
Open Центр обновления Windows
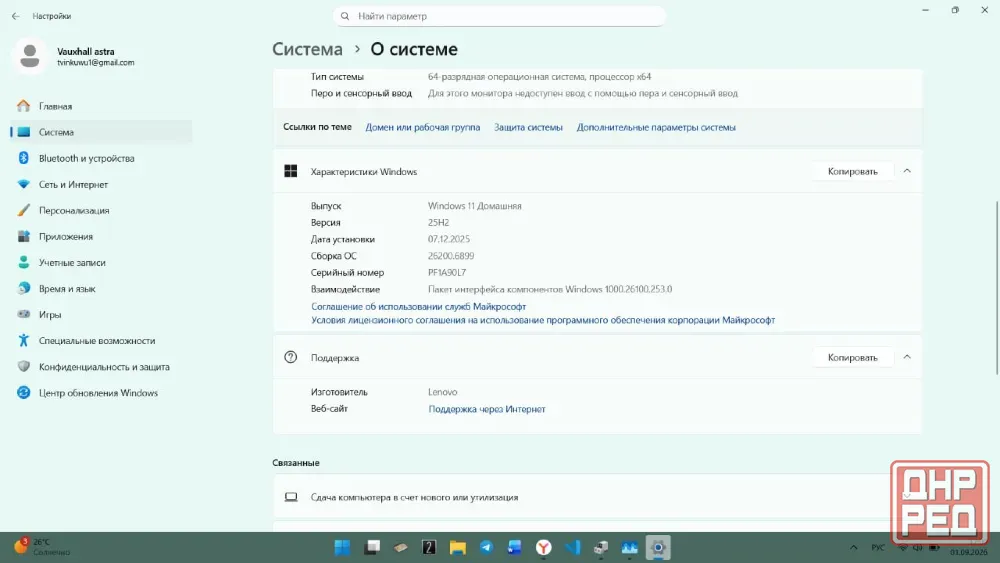pyautogui.click(x=101, y=393)
